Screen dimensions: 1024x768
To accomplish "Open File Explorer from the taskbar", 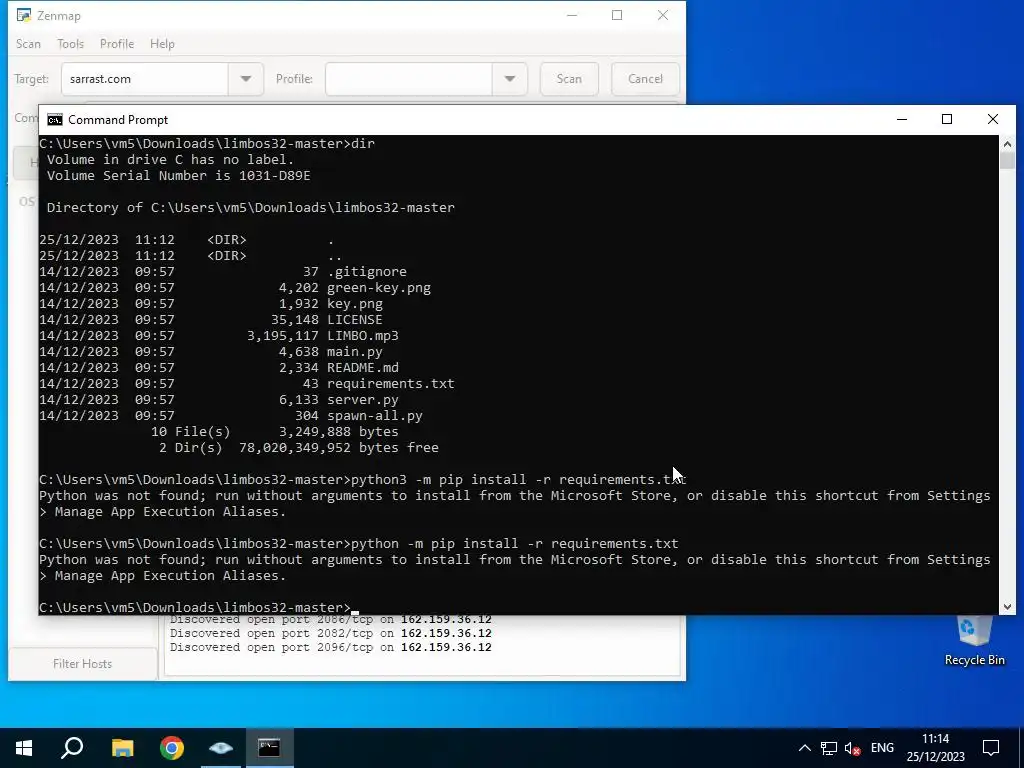I will tap(122, 748).
